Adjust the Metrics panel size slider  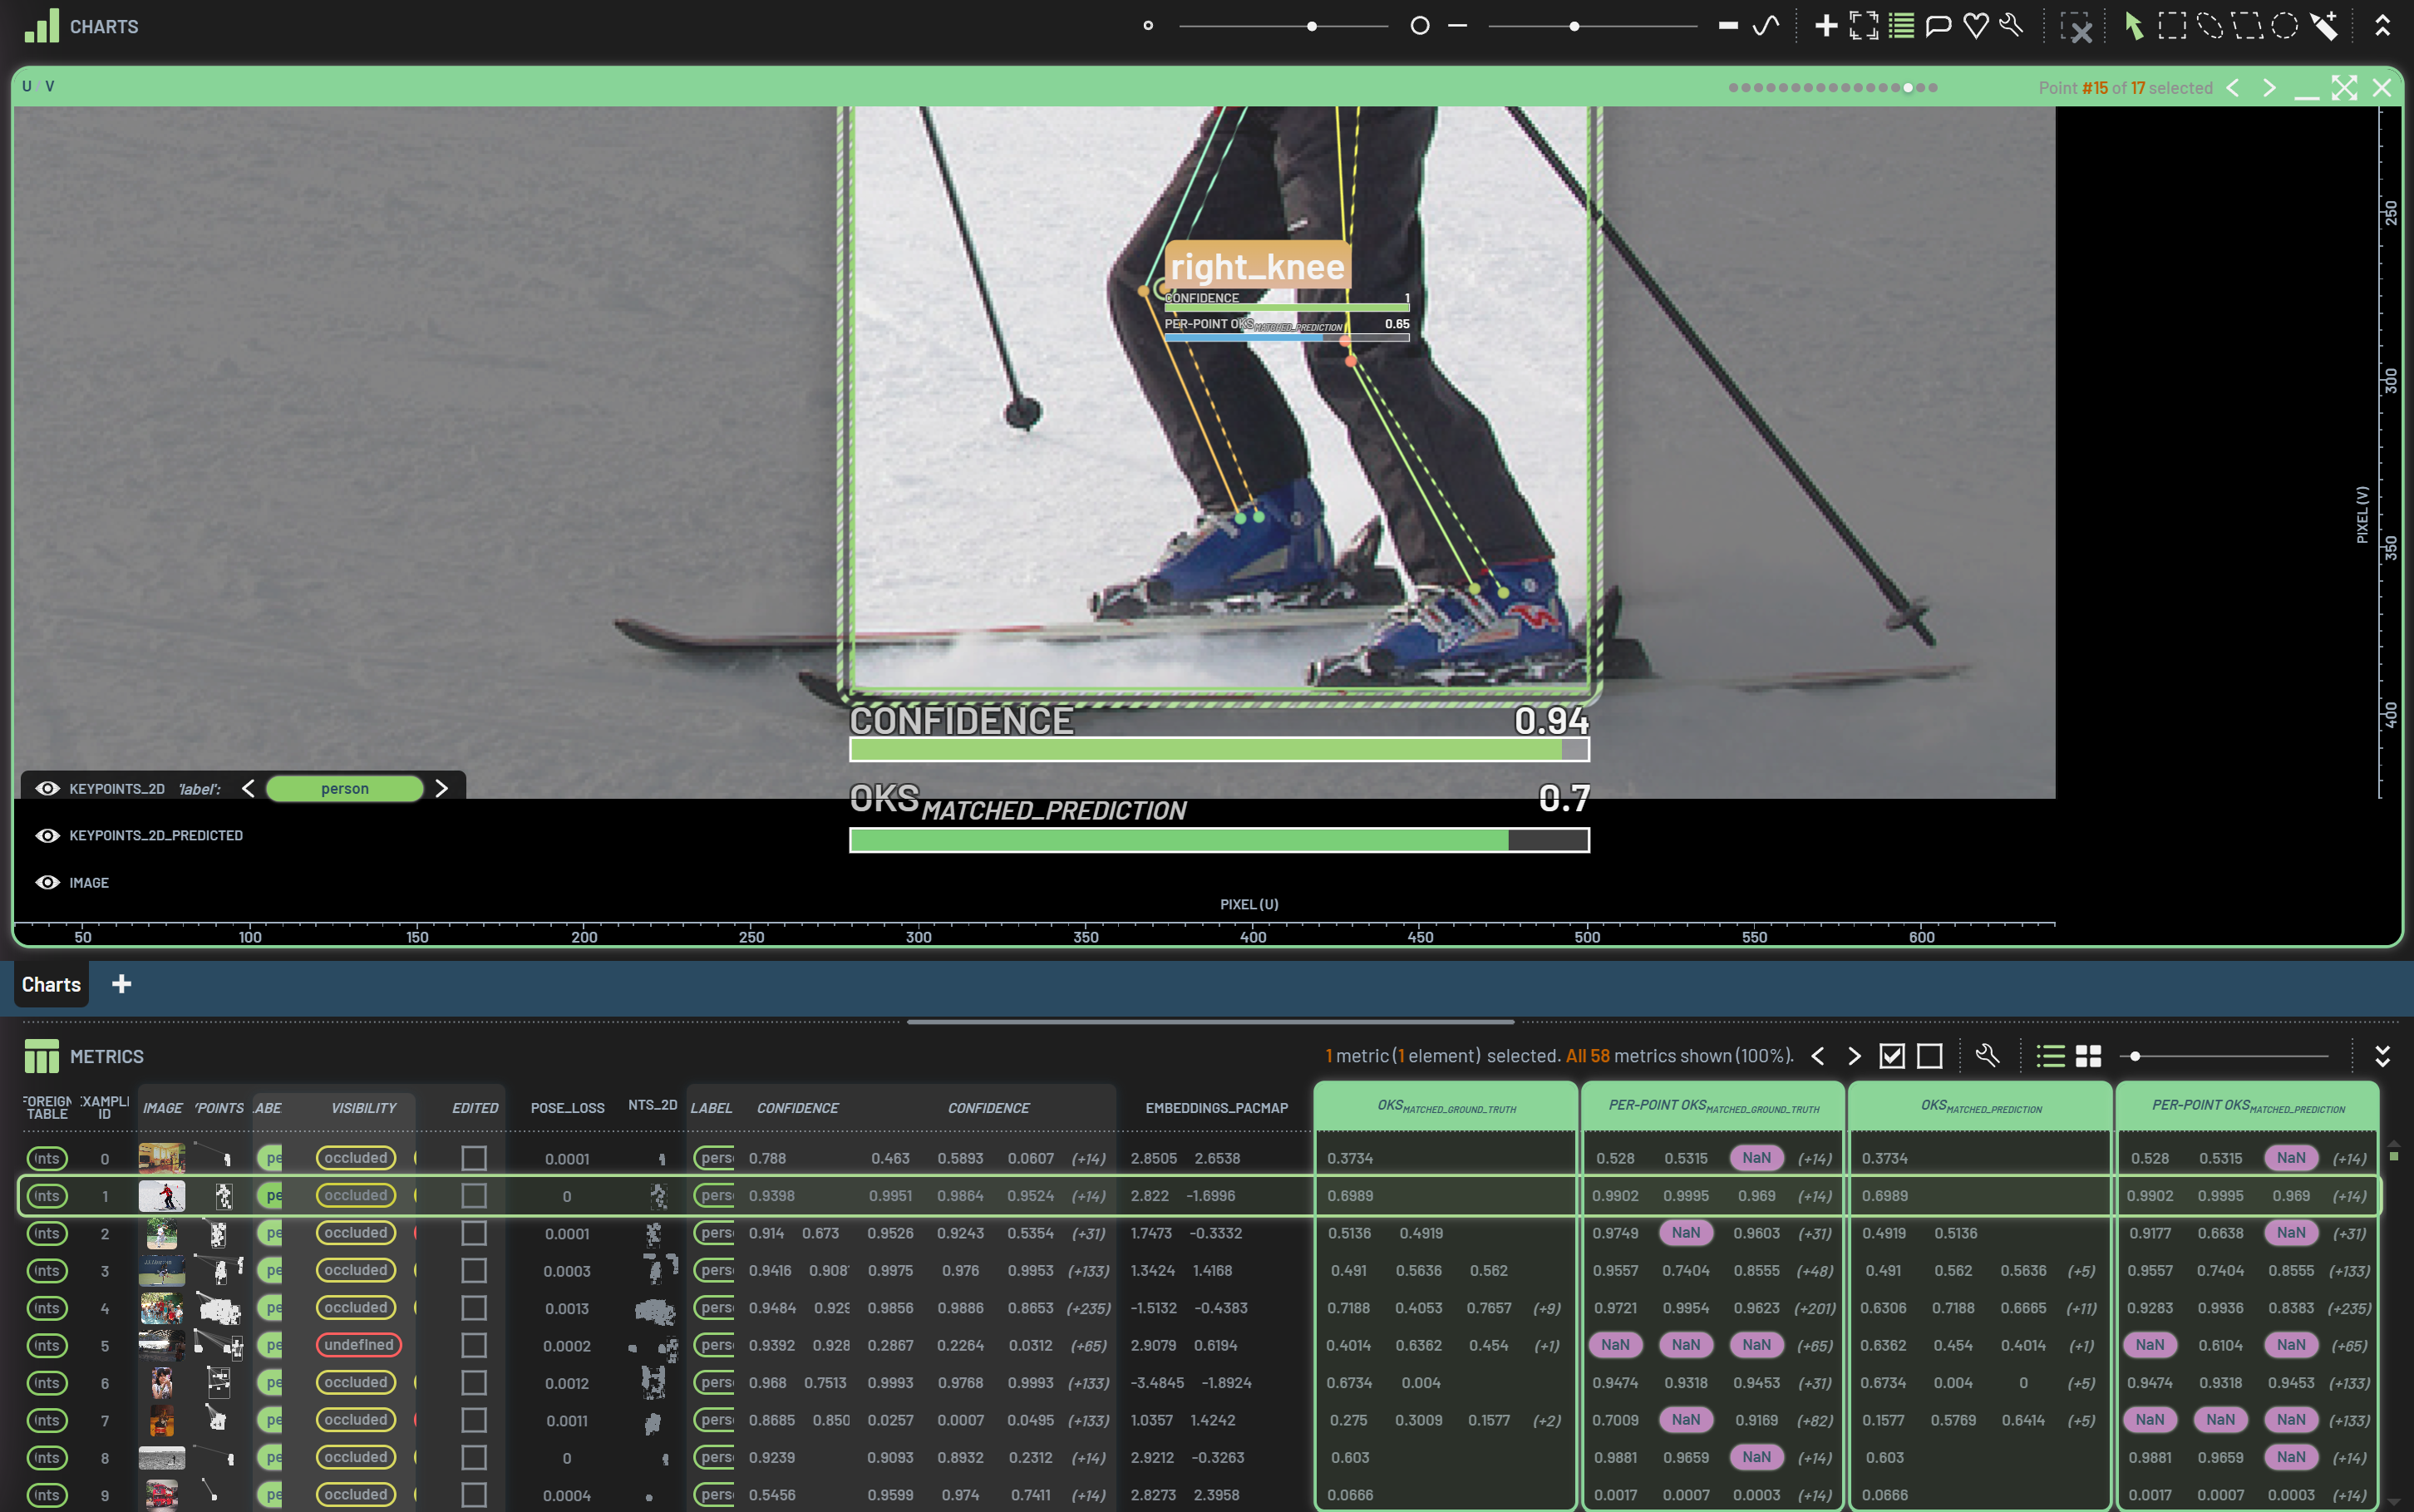coord(2135,1056)
